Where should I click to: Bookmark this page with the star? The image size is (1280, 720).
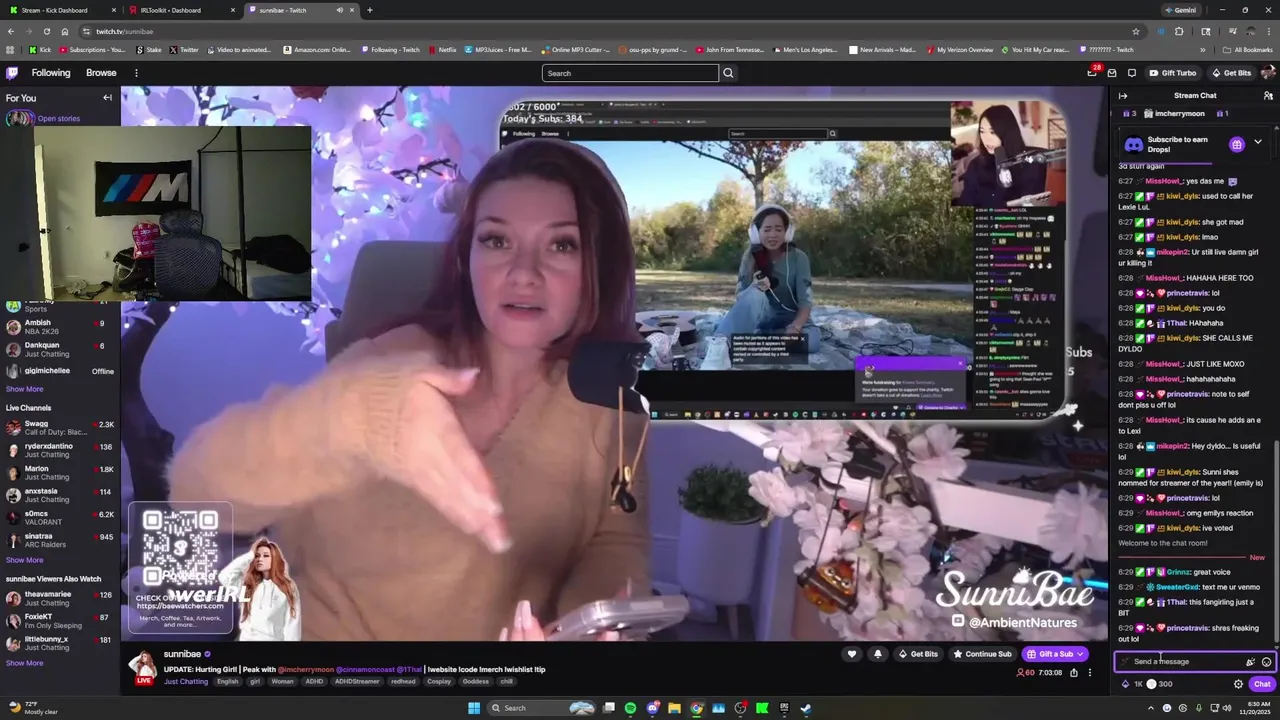[x=1135, y=31]
